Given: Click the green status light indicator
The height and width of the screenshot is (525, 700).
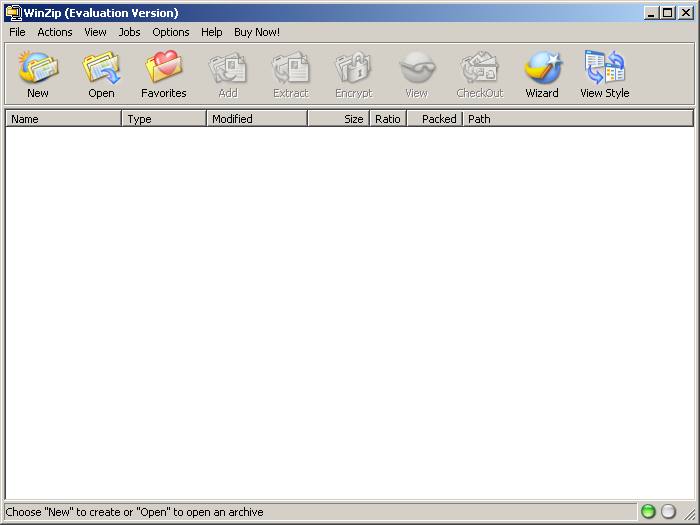Looking at the screenshot, I should (648, 511).
